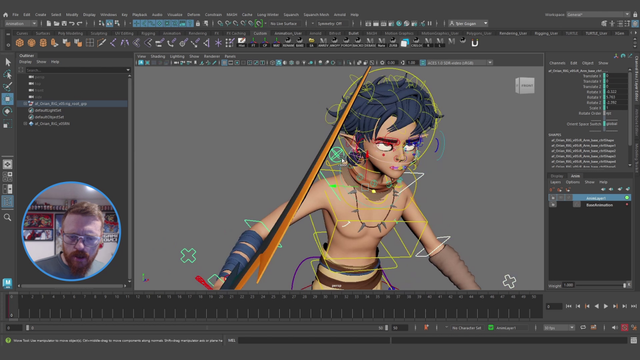Activate the Lasso select tool
The height and width of the screenshot is (360, 640).
pos(7,74)
